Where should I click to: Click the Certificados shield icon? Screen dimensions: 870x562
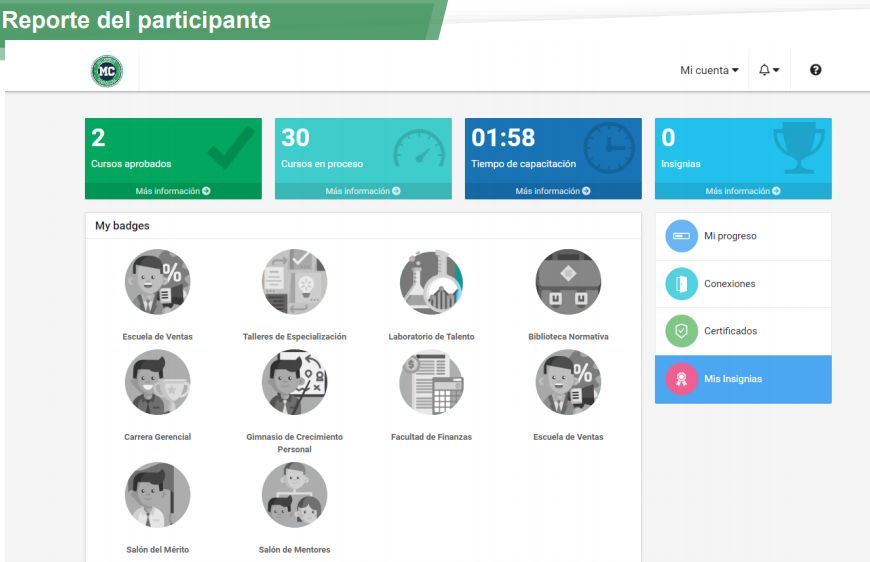(681, 331)
